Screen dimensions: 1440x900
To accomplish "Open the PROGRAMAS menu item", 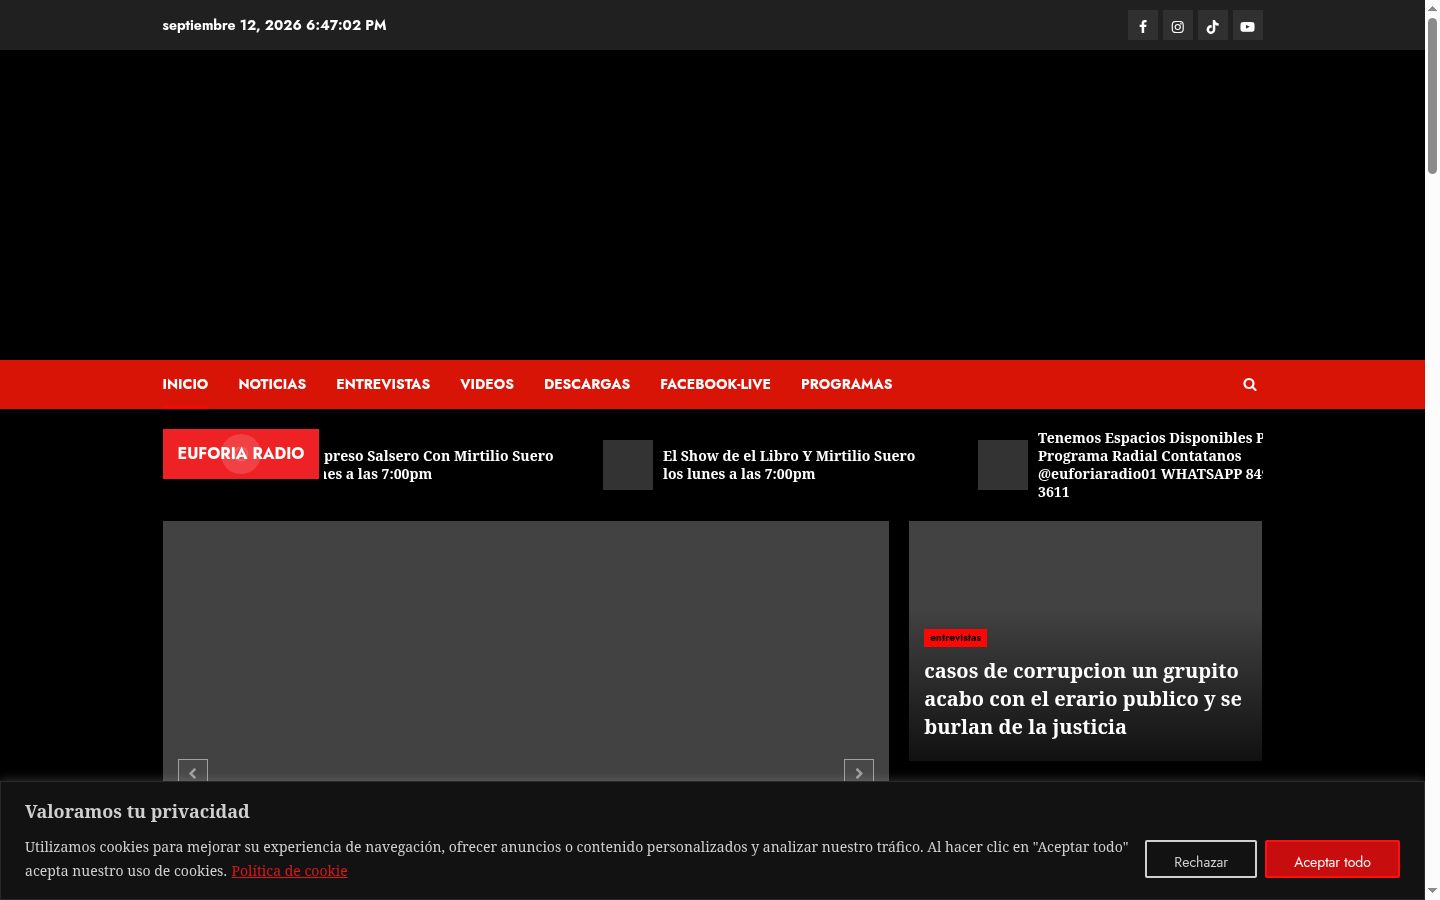I will 846,384.
